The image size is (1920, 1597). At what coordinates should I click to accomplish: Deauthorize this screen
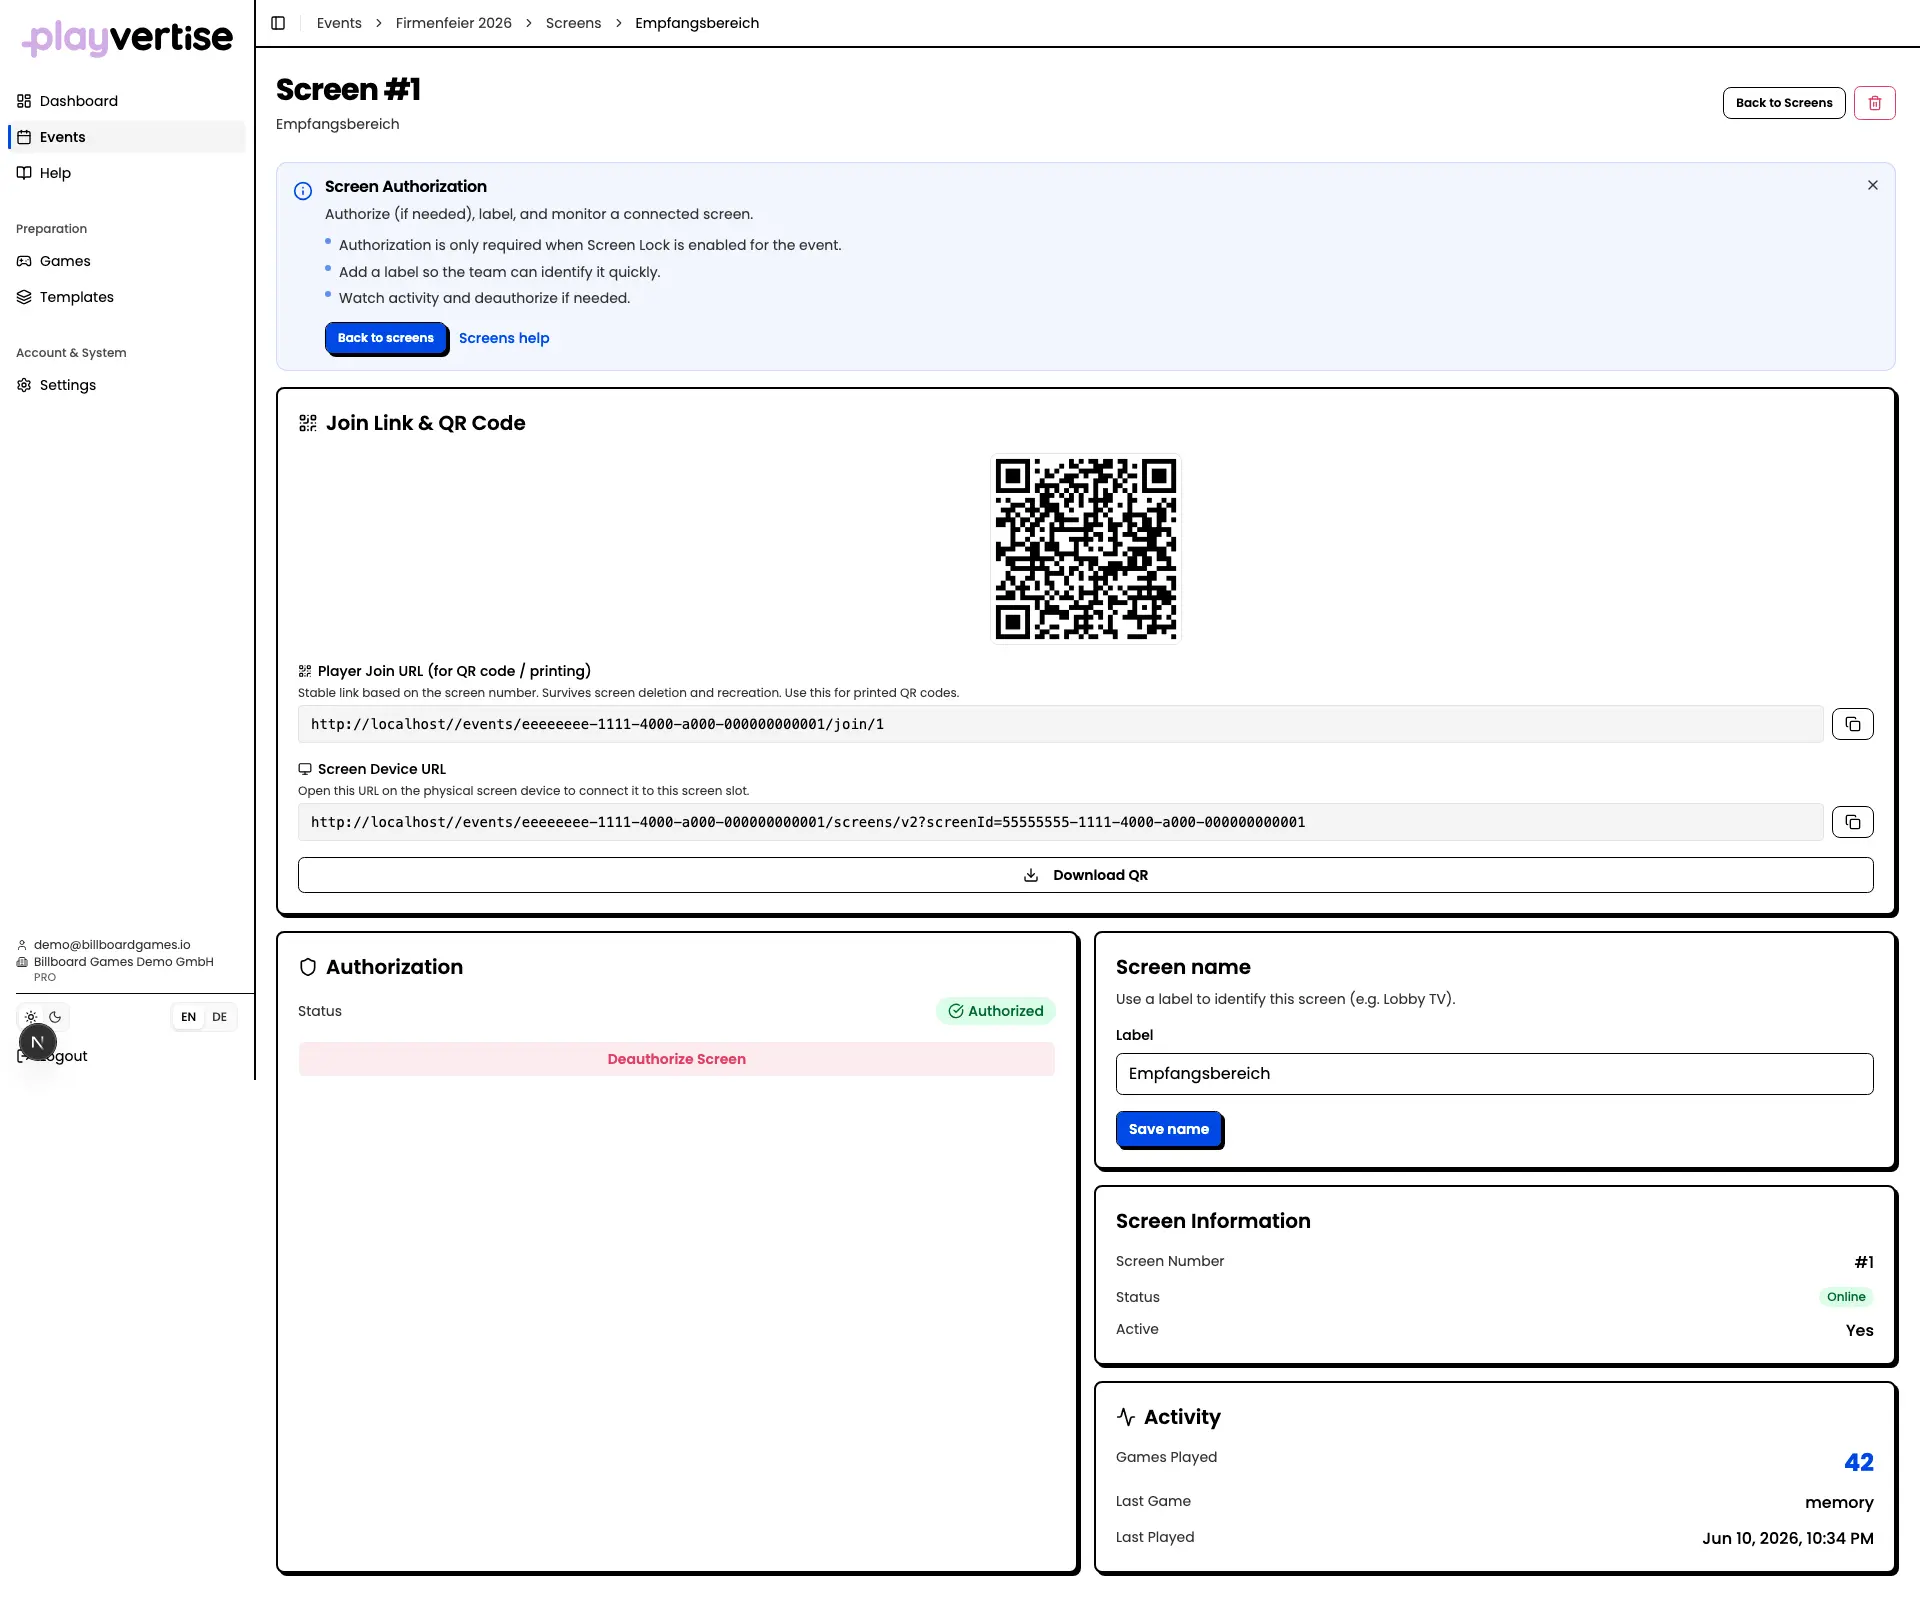676,1059
